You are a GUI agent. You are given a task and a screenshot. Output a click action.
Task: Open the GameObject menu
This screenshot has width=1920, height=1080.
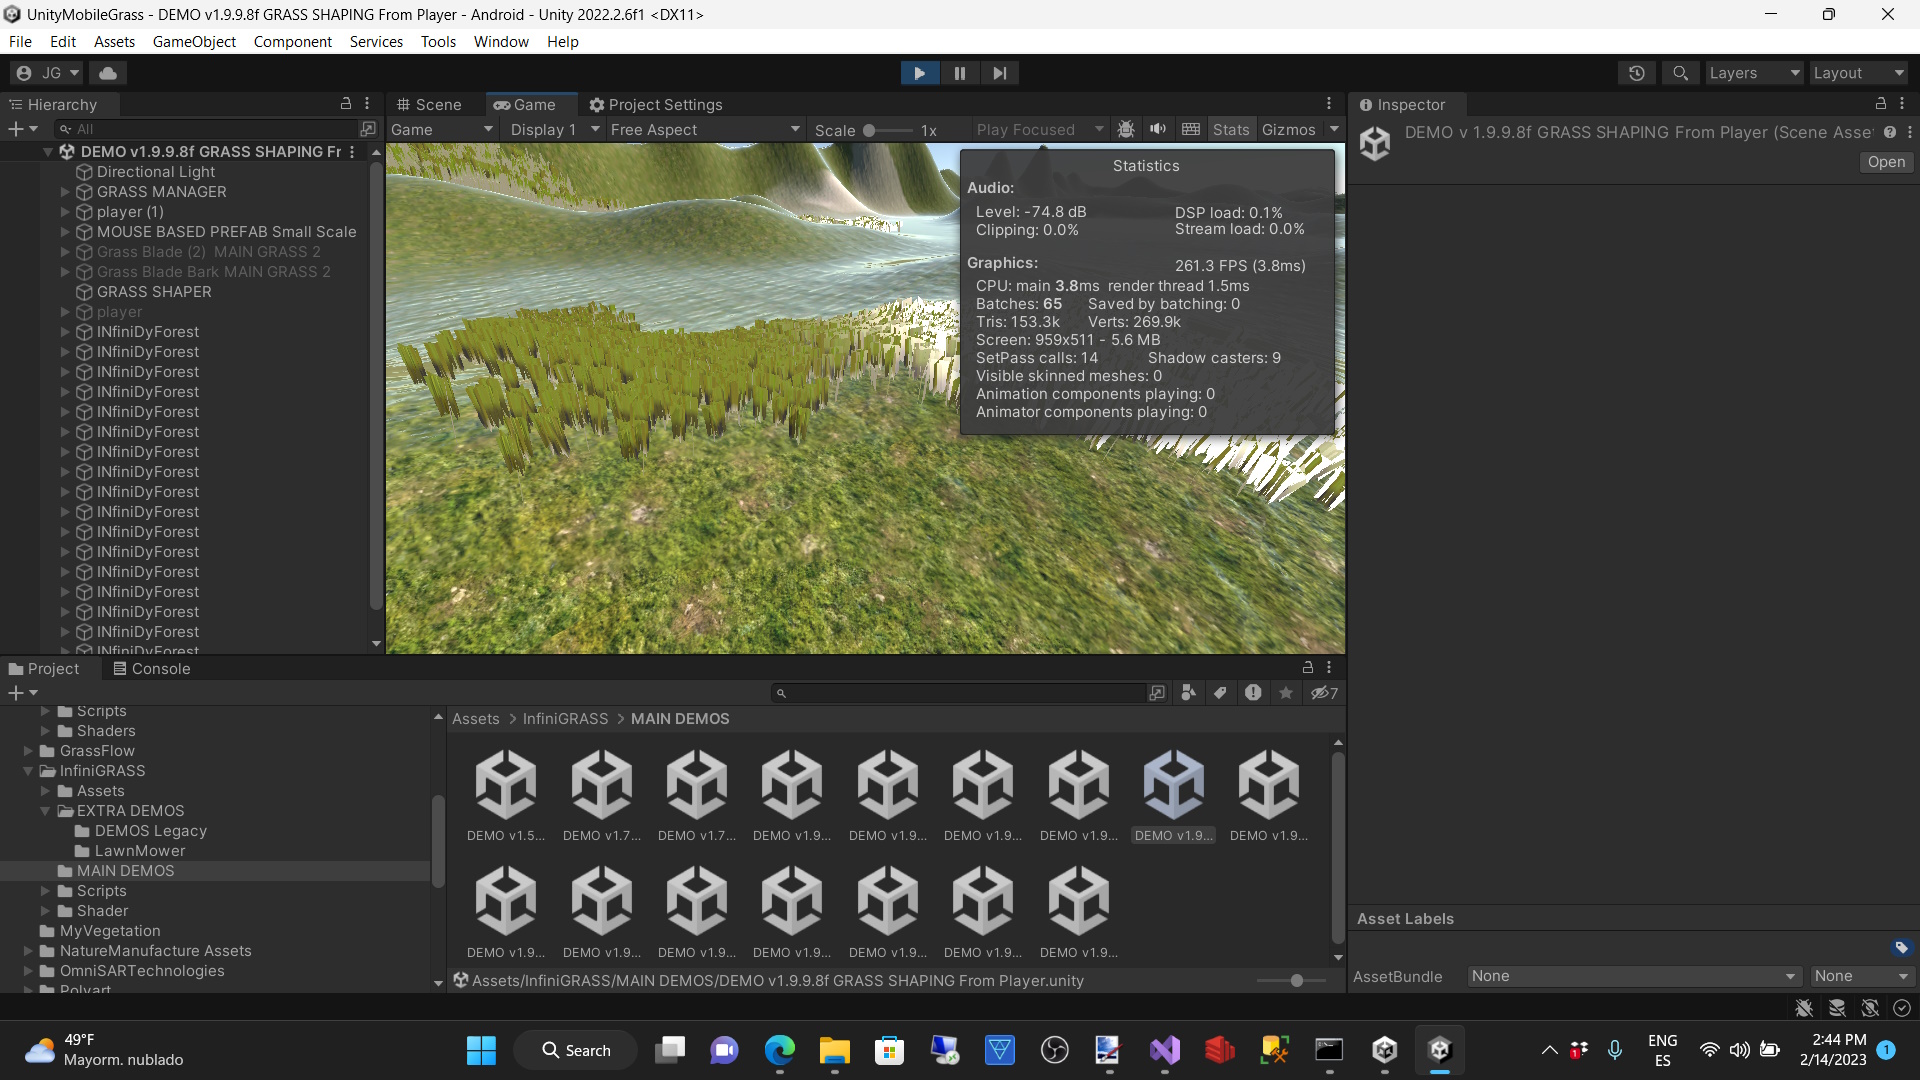coord(194,41)
